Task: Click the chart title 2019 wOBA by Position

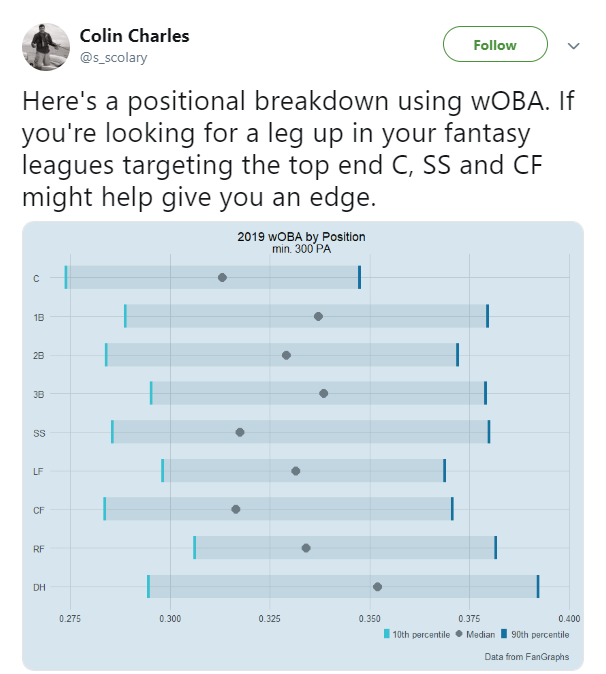Action: point(301,236)
